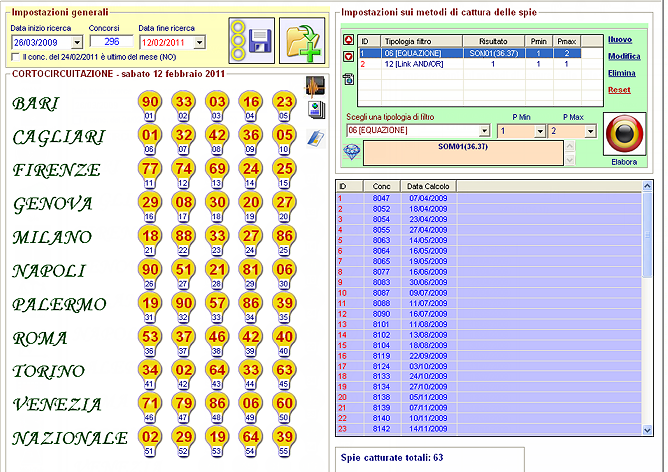This screenshot has height=472, width=668.
Task: Click the Concorsi 296 input field
Action: coord(112,41)
